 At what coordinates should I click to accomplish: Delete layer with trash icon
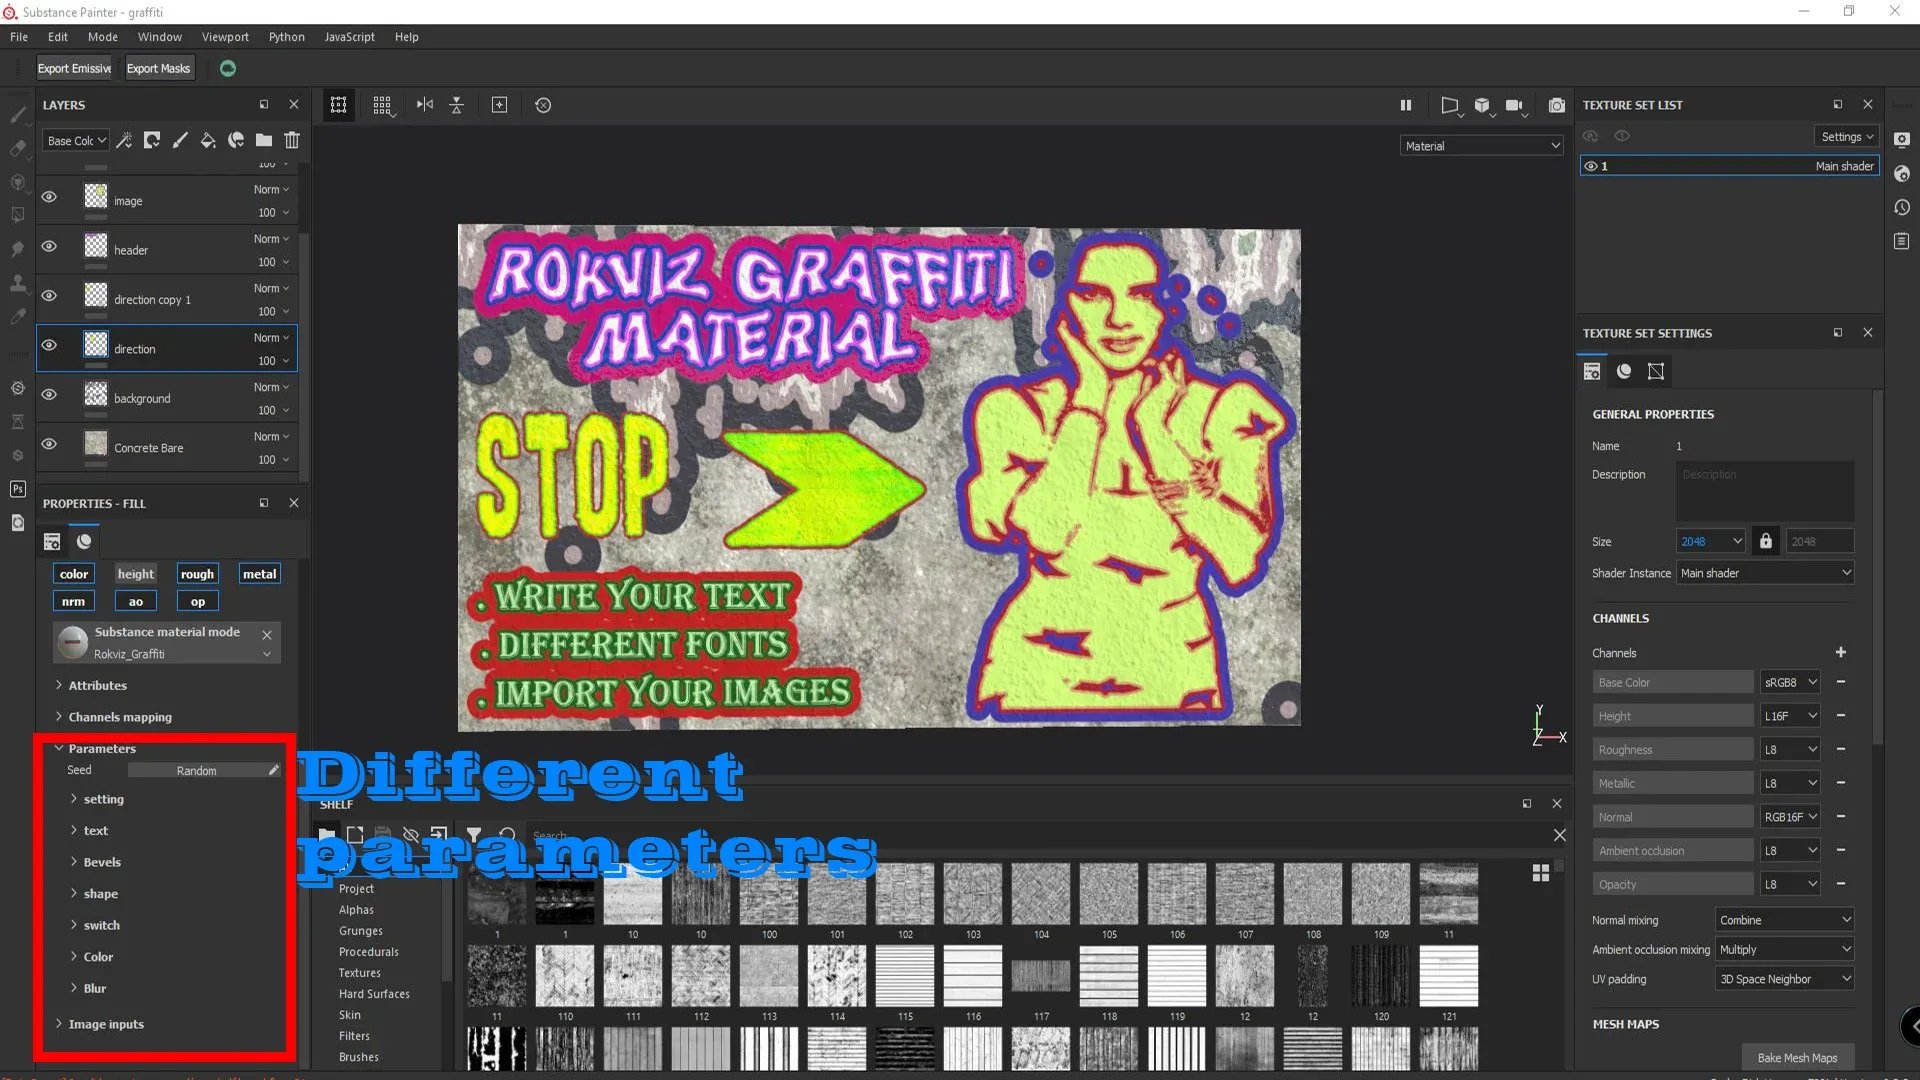[292, 140]
